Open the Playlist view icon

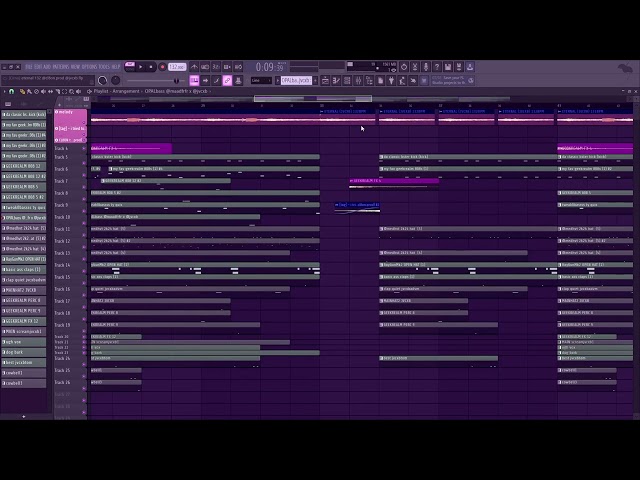(325, 80)
